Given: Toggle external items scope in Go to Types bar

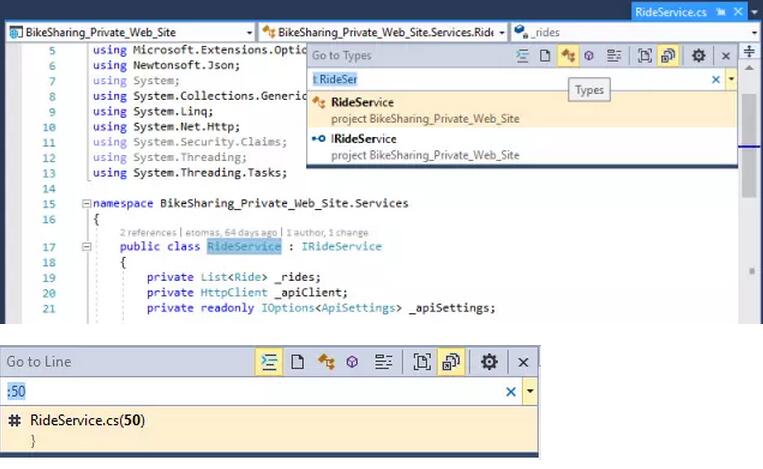Looking at the screenshot, I should click(x=668, y=56).
